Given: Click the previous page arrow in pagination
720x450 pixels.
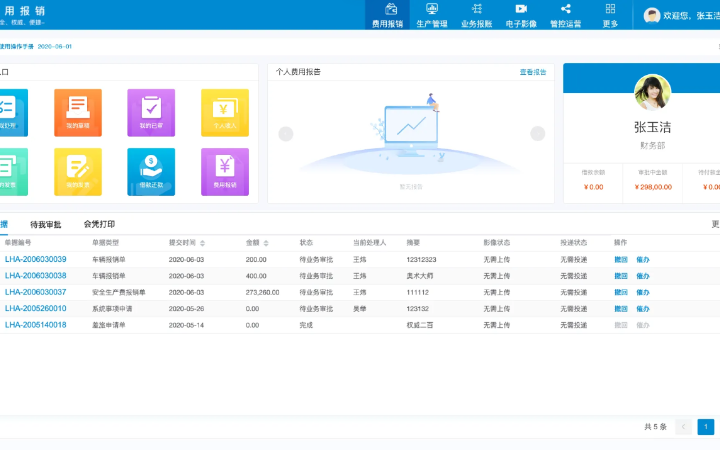Looking at the screenshot, I should coord(683,427).
